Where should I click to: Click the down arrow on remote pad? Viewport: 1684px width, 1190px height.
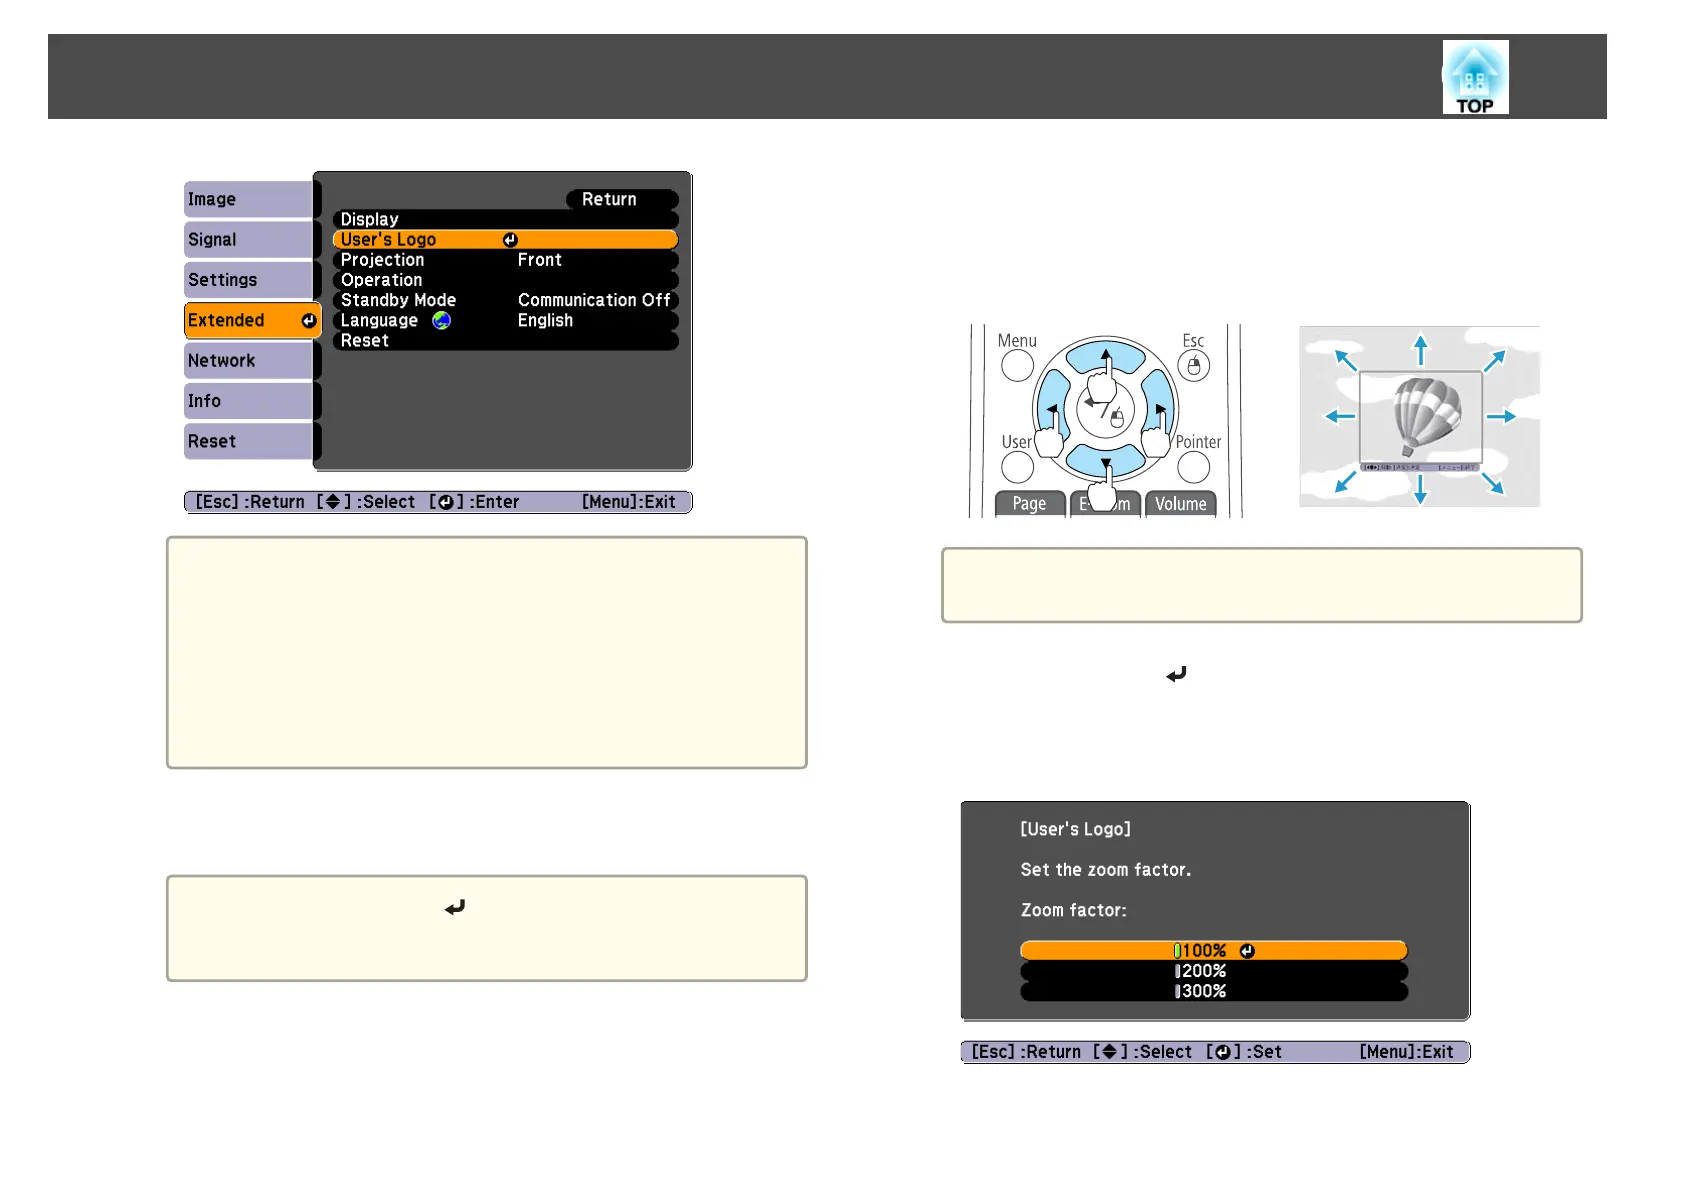(1105, 462)
